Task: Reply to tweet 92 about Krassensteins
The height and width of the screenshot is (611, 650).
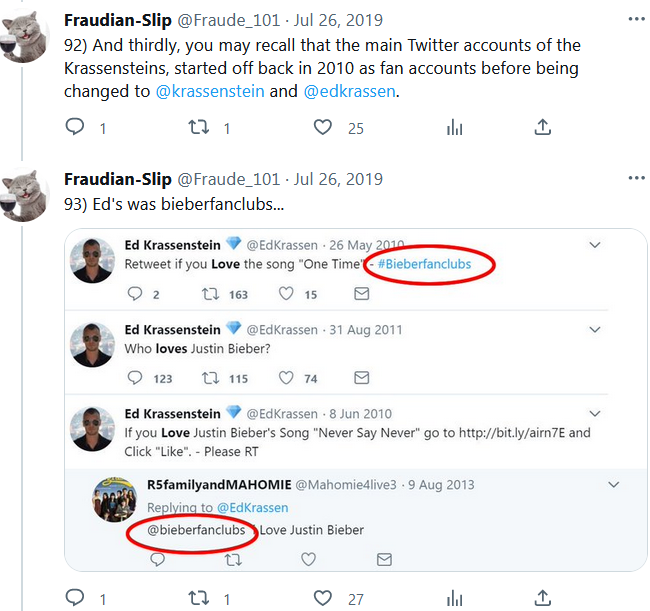Action: click(74, 127)
